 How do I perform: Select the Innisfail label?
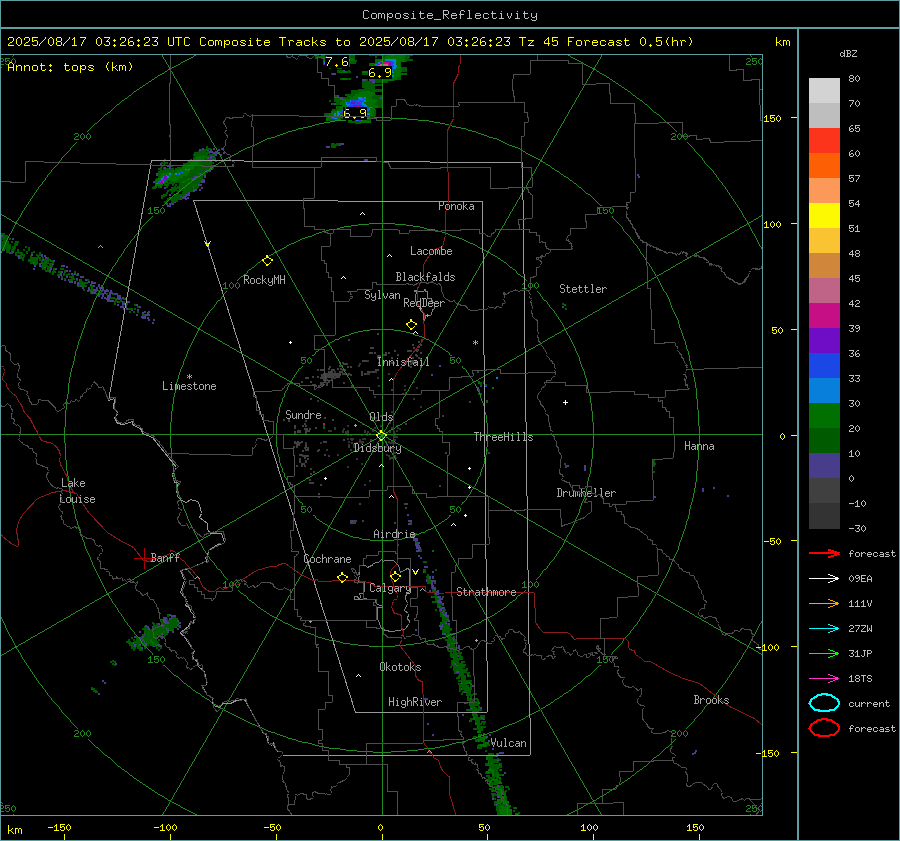(x=403, y=362)
